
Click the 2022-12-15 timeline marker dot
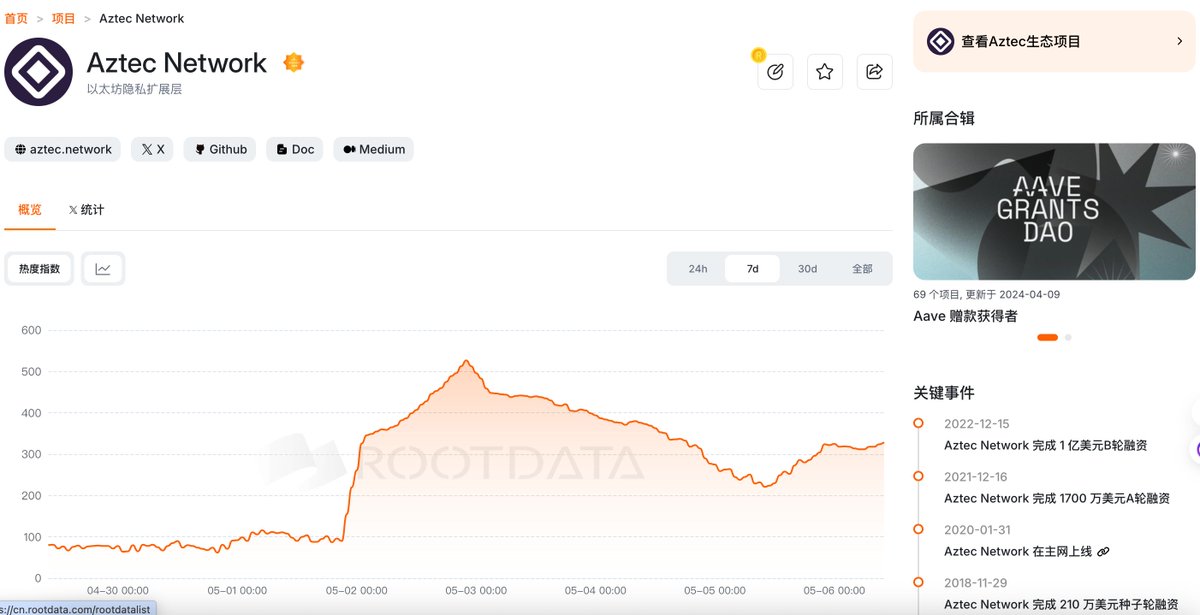pos(918,423)
